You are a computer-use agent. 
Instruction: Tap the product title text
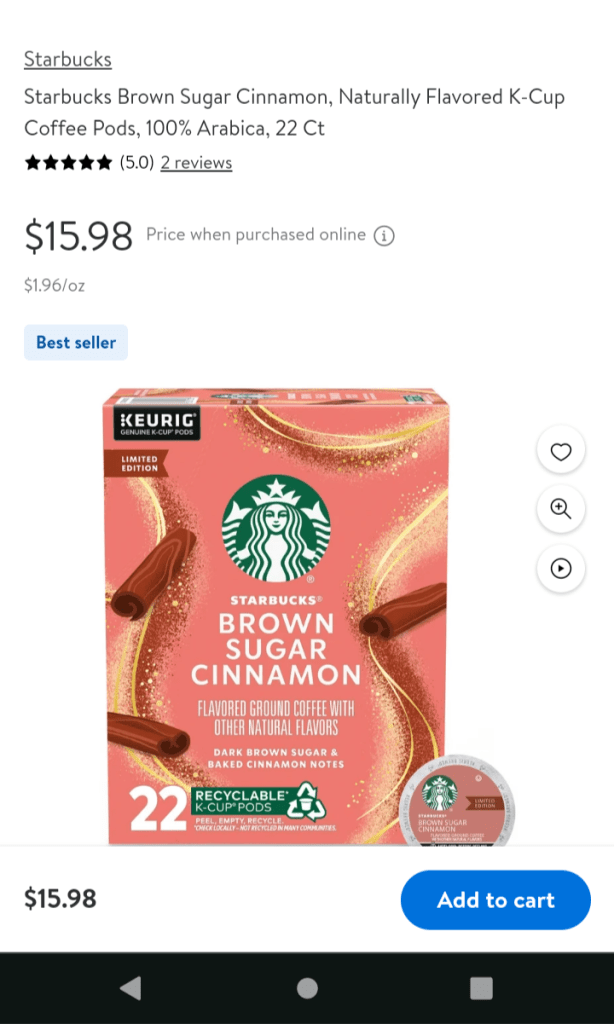[294, 112]
